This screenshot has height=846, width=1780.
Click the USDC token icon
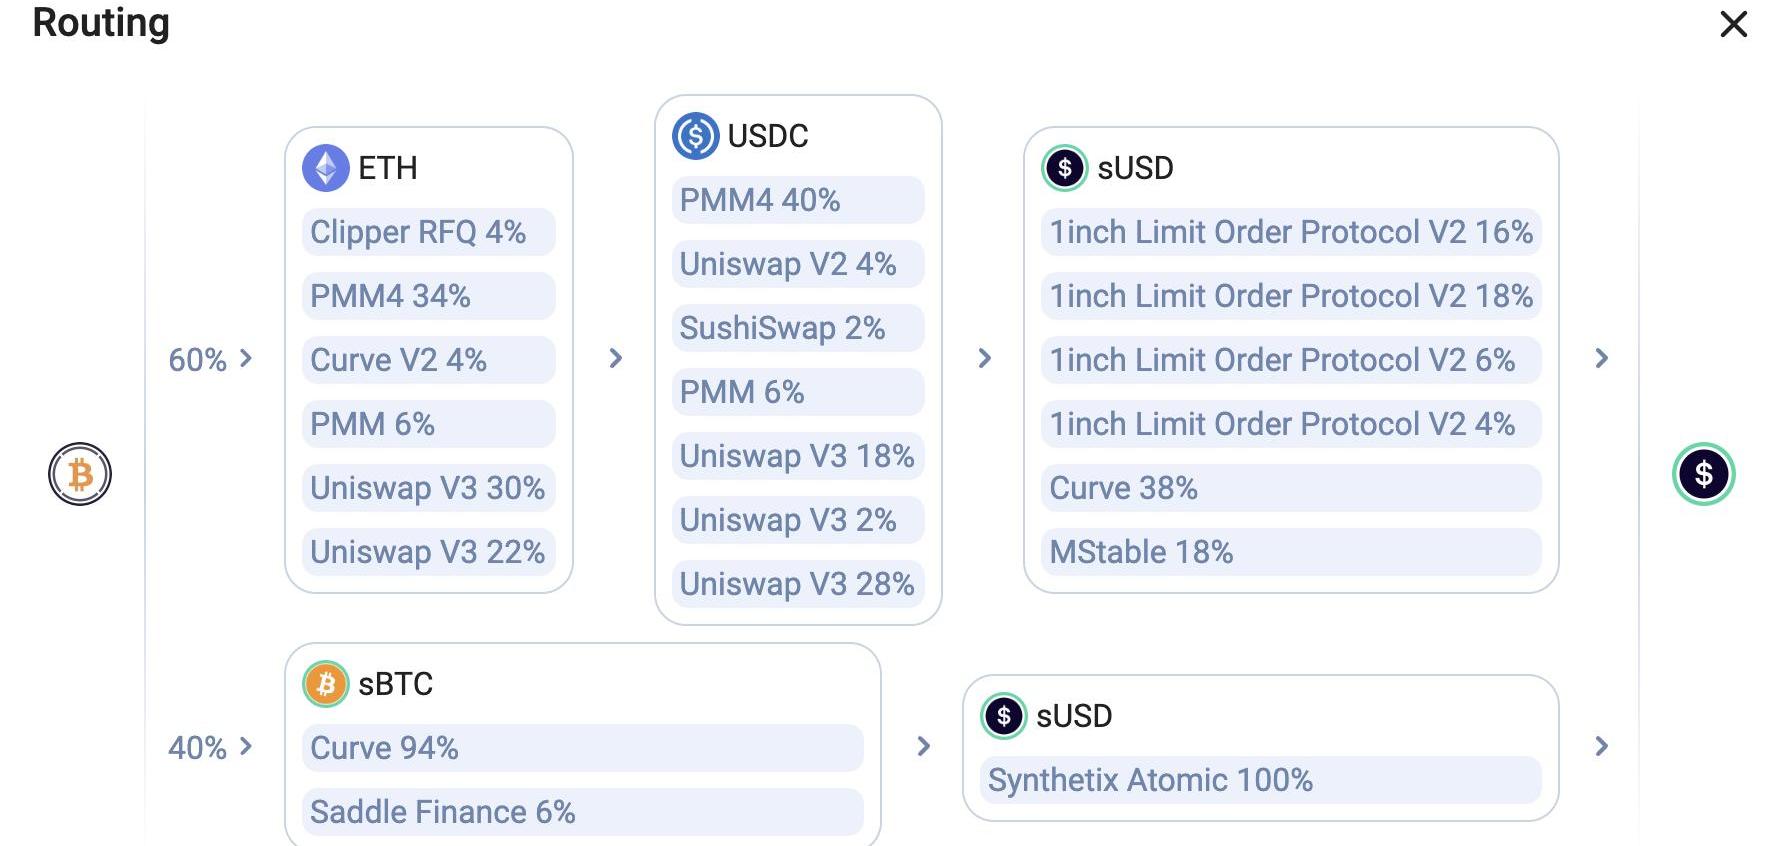coord(696,136)
